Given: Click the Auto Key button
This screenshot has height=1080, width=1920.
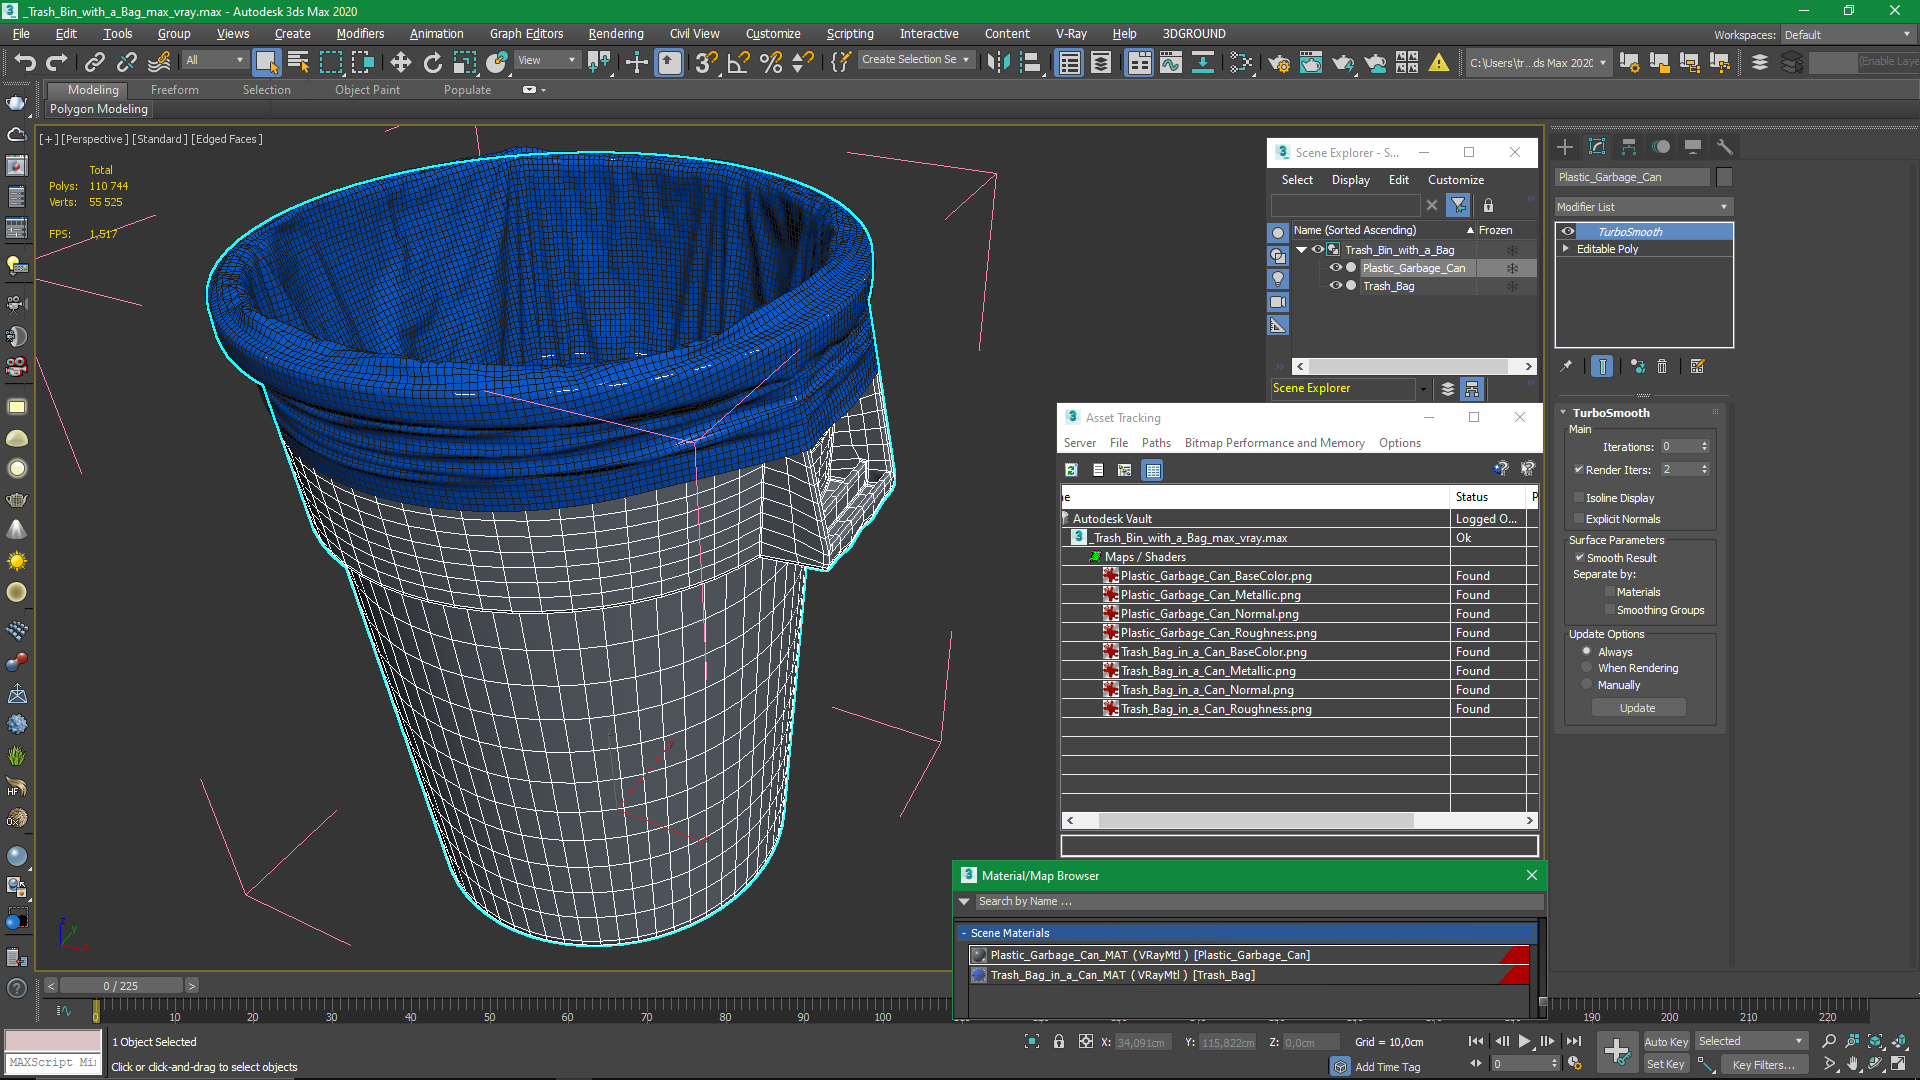Looking at the screenshot, I should [x=1666, y=1042].
